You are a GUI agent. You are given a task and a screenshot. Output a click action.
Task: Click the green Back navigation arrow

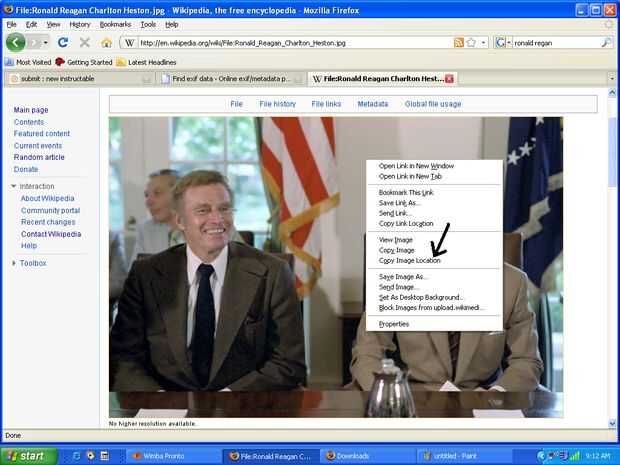[x=16, y=42]
